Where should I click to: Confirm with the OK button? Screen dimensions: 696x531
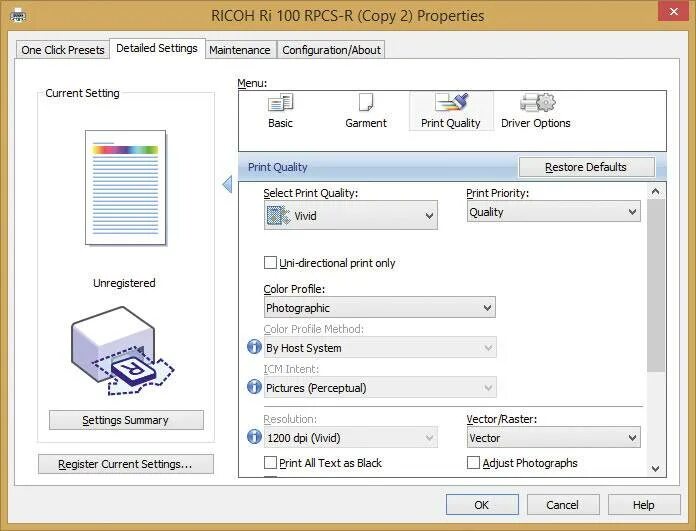click(x=481, y=505)
